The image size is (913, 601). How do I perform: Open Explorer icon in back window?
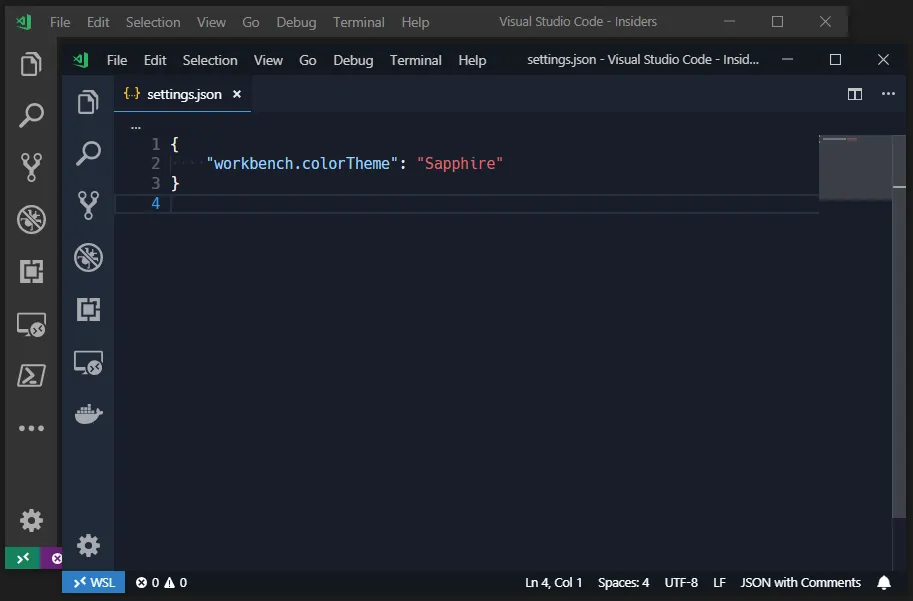click(x=31, y=64)
